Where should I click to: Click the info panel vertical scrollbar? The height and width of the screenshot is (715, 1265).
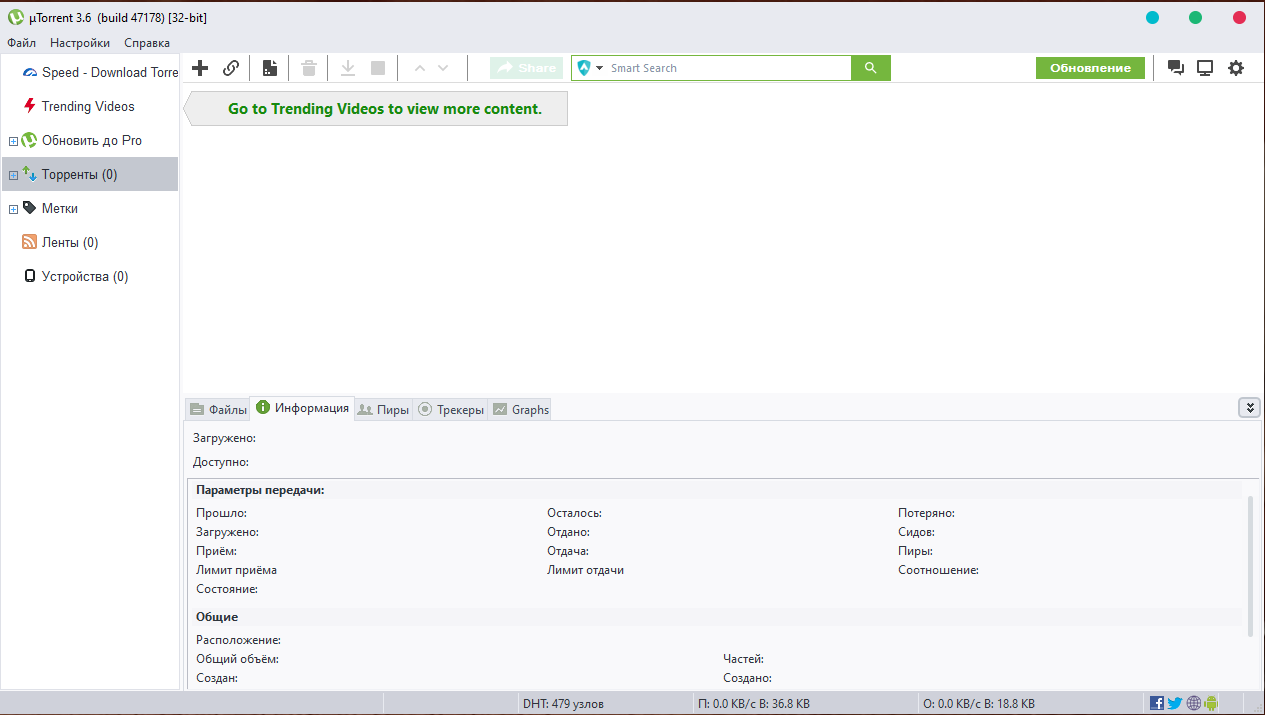coord(1249,560)
